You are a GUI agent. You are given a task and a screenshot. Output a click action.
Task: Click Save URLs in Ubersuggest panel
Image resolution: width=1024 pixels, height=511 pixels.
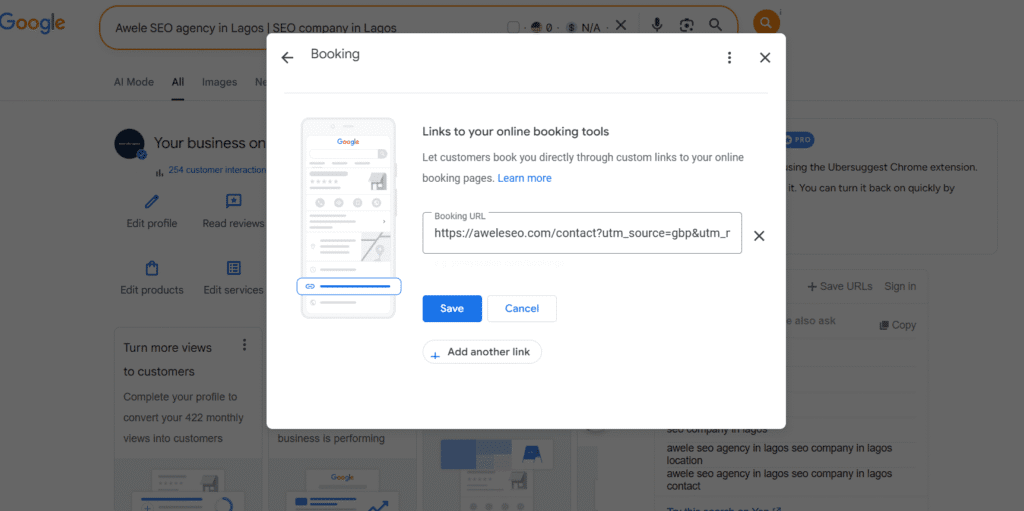pos(840,286)
